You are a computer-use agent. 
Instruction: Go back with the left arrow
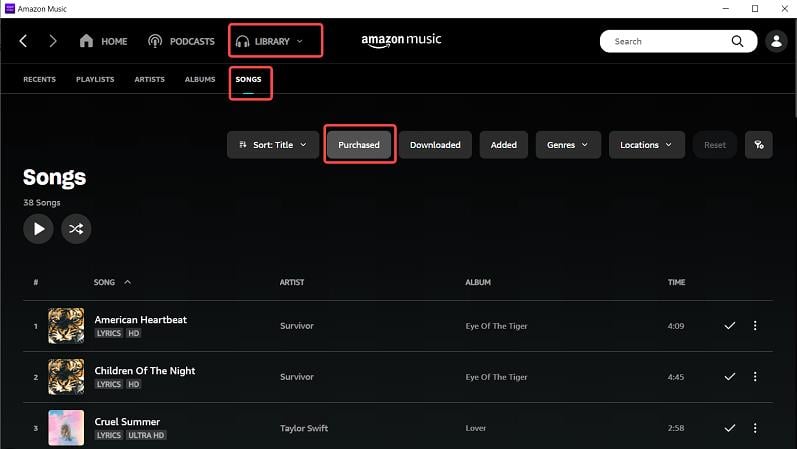[x=23, y=41]
